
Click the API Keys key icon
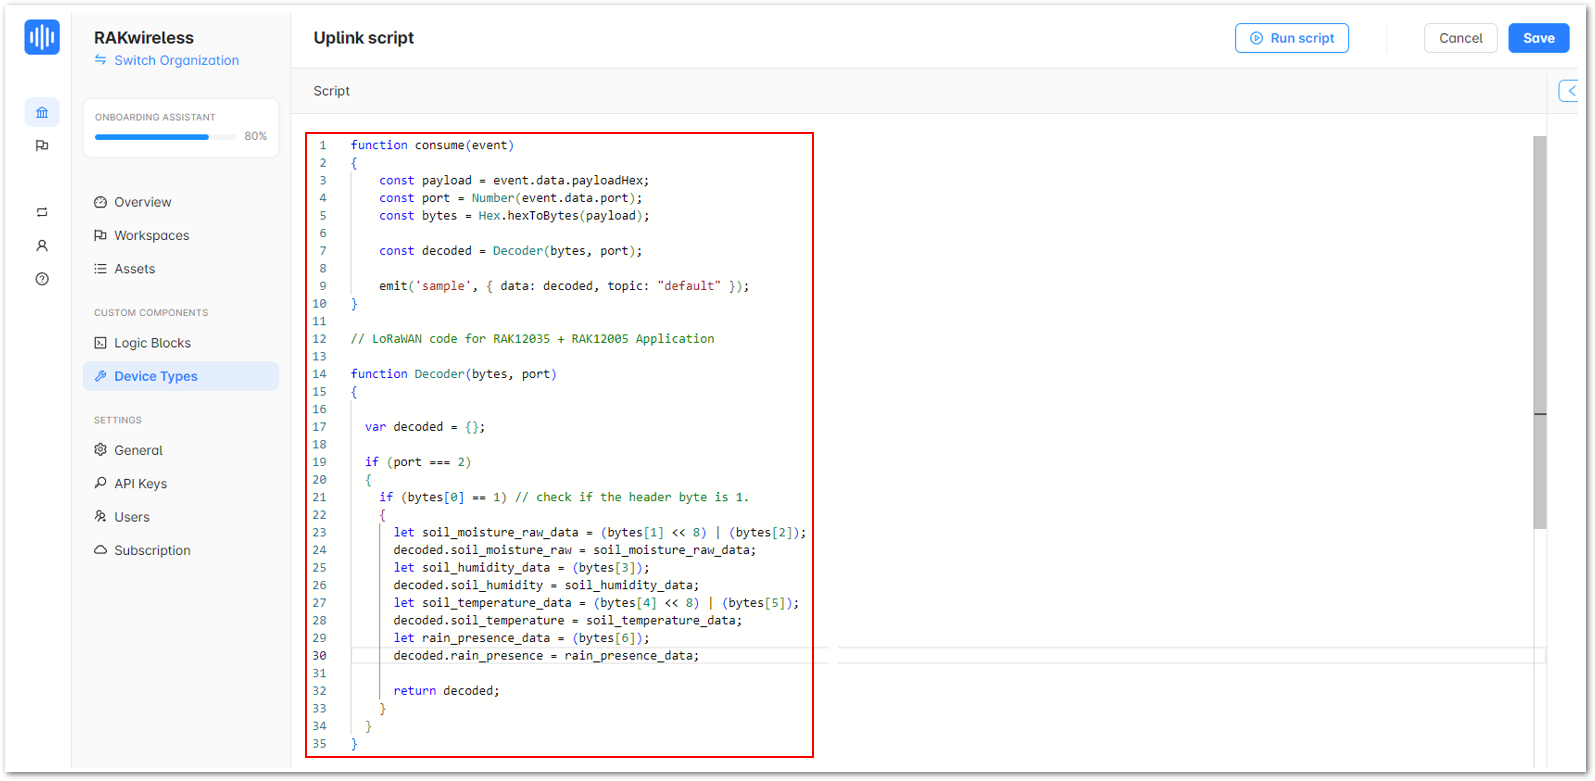[x=100, y=483]
